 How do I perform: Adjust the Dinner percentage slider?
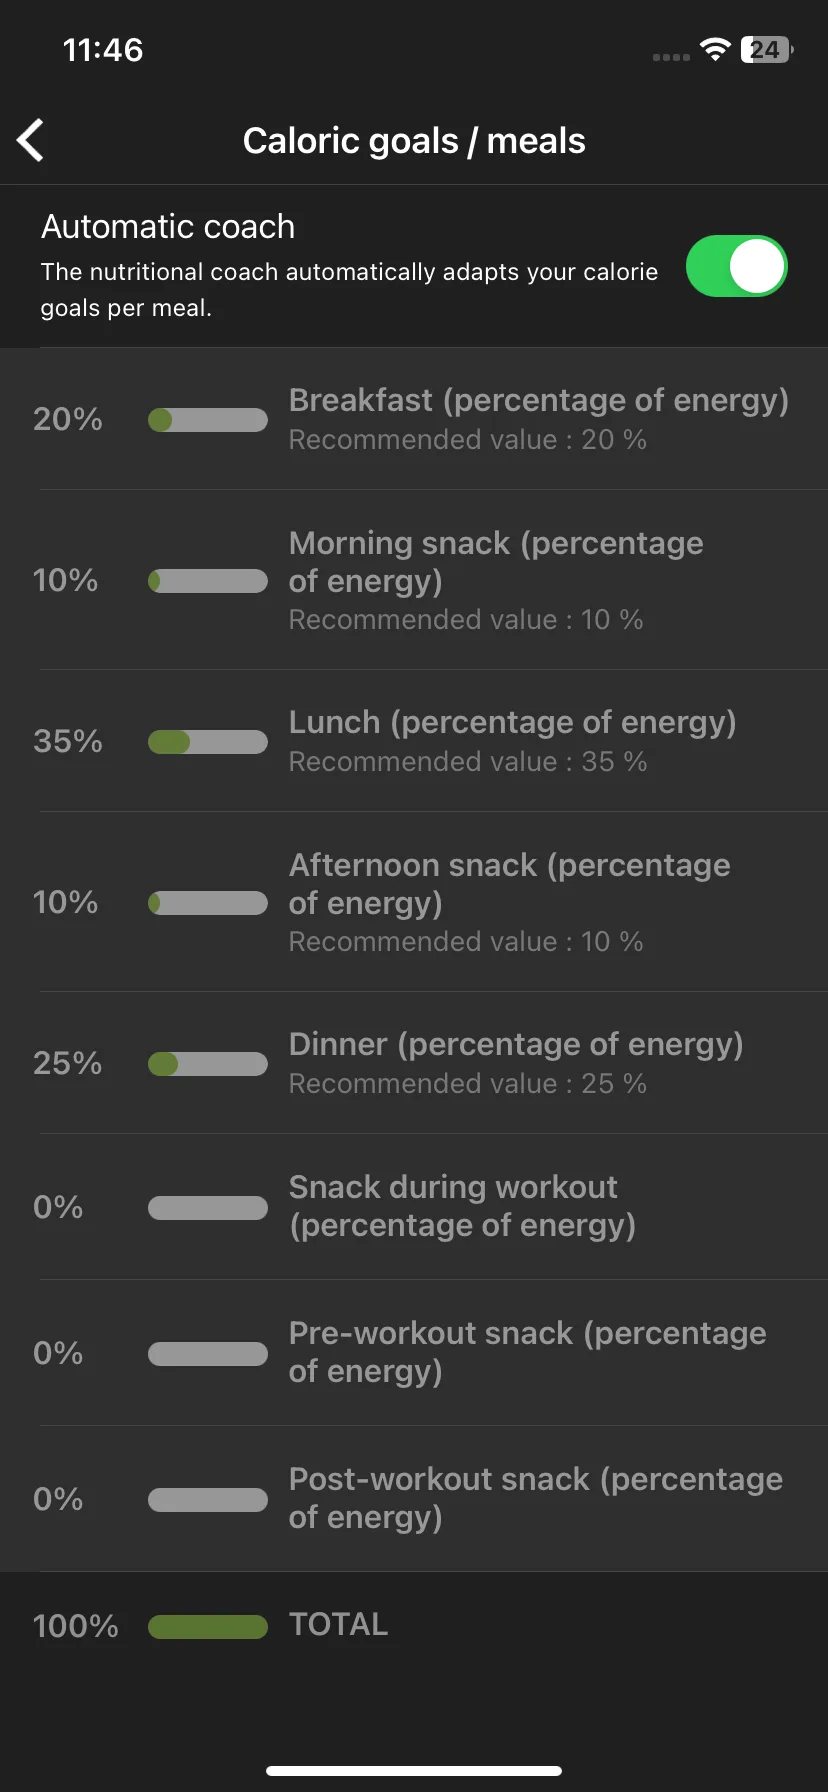click(208, 1064)
